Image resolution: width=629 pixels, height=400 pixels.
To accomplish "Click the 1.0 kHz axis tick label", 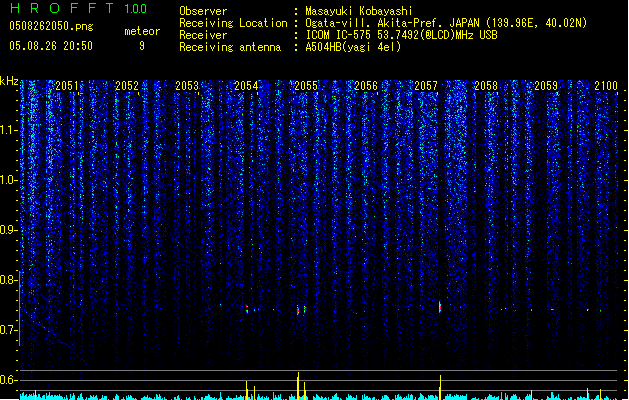I will pyautogui.click(x=8, y=180).
